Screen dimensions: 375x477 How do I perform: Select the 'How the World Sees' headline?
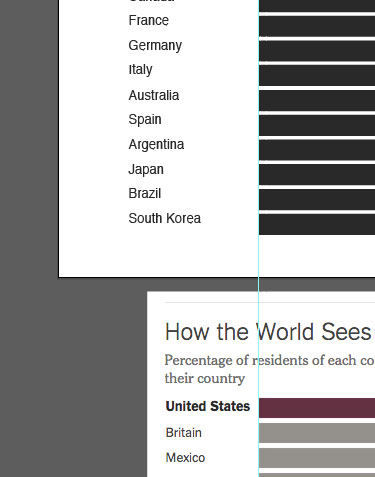(x=268, y=332)
